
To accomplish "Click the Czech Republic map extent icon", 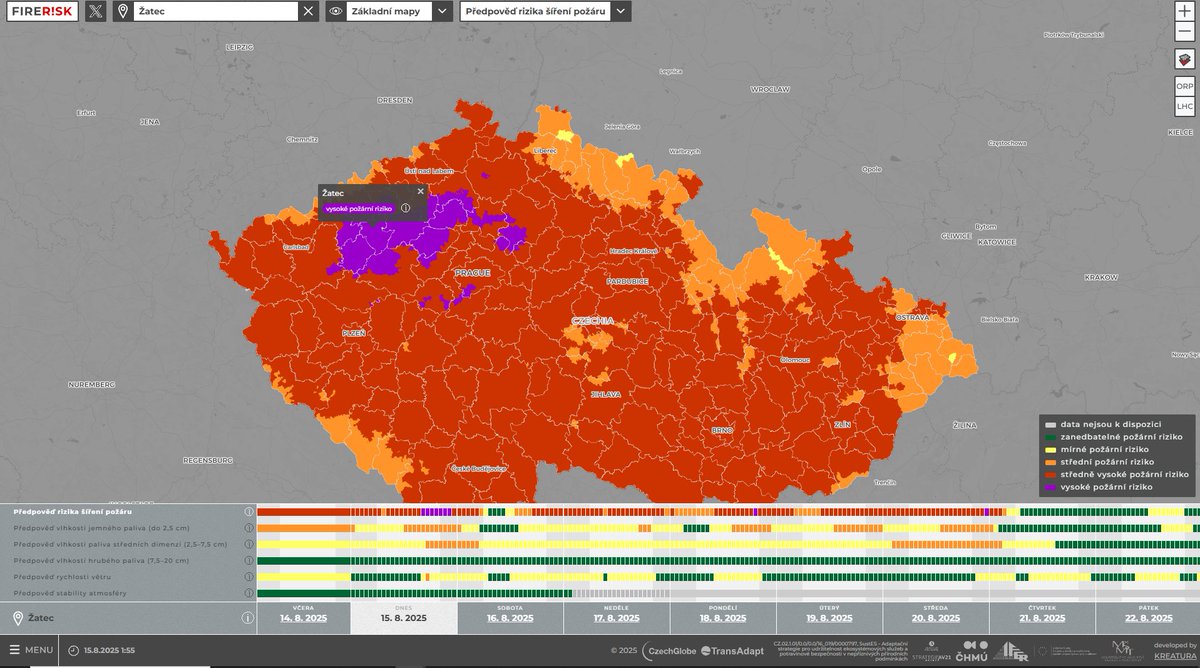I will point(1184,59).
